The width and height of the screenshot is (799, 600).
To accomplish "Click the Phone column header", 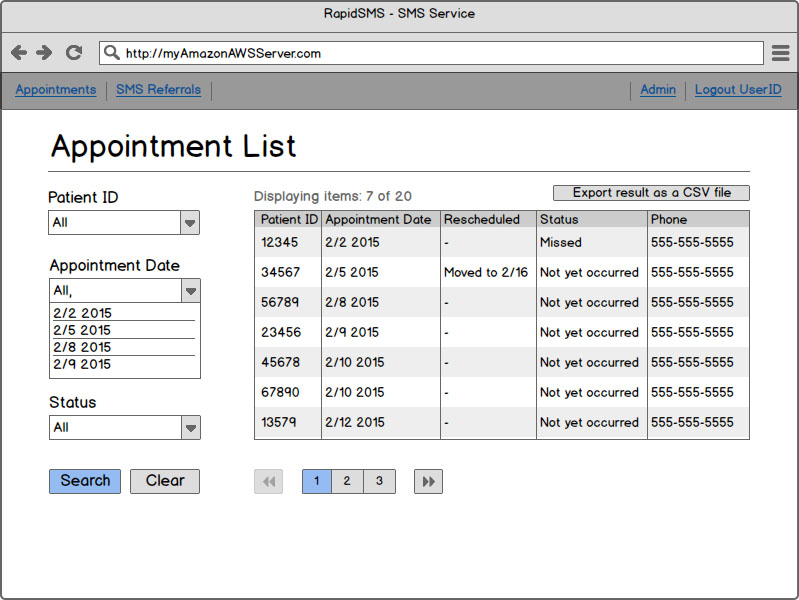I will click(x=698, y=219).
